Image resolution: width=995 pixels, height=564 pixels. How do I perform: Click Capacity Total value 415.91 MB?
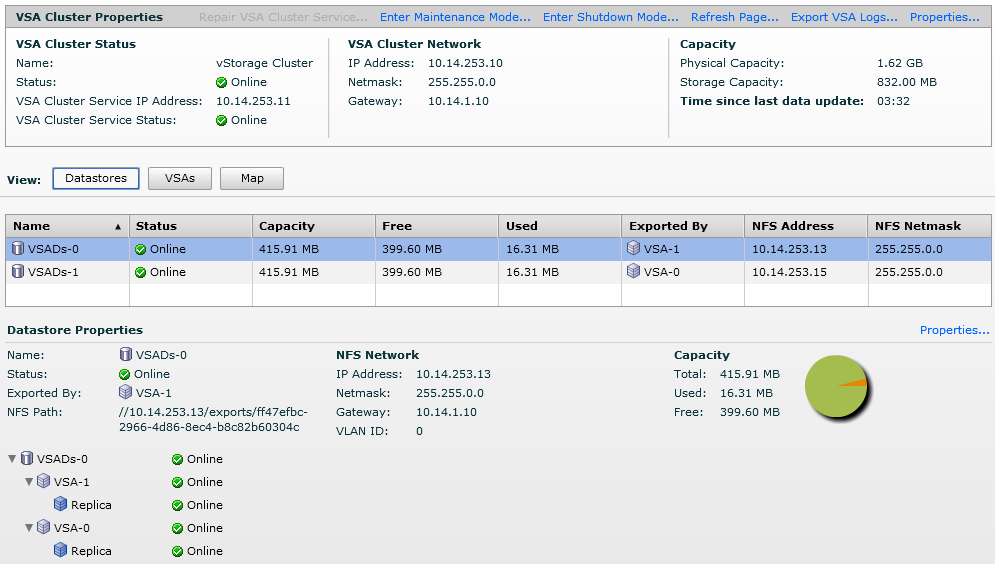pyautogui.click(x=750, y=374)
